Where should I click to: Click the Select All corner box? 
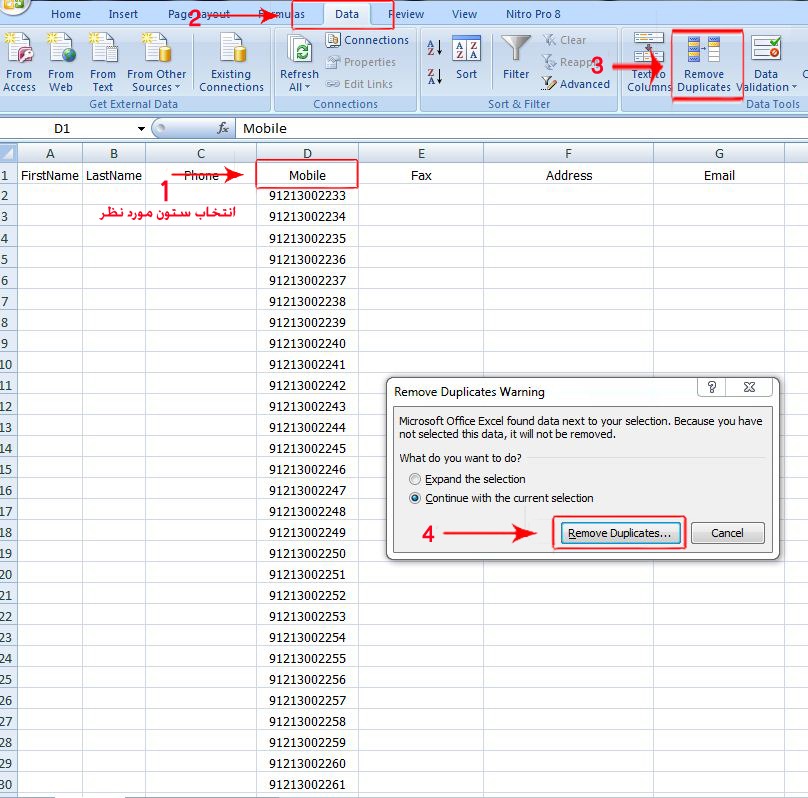8,153
